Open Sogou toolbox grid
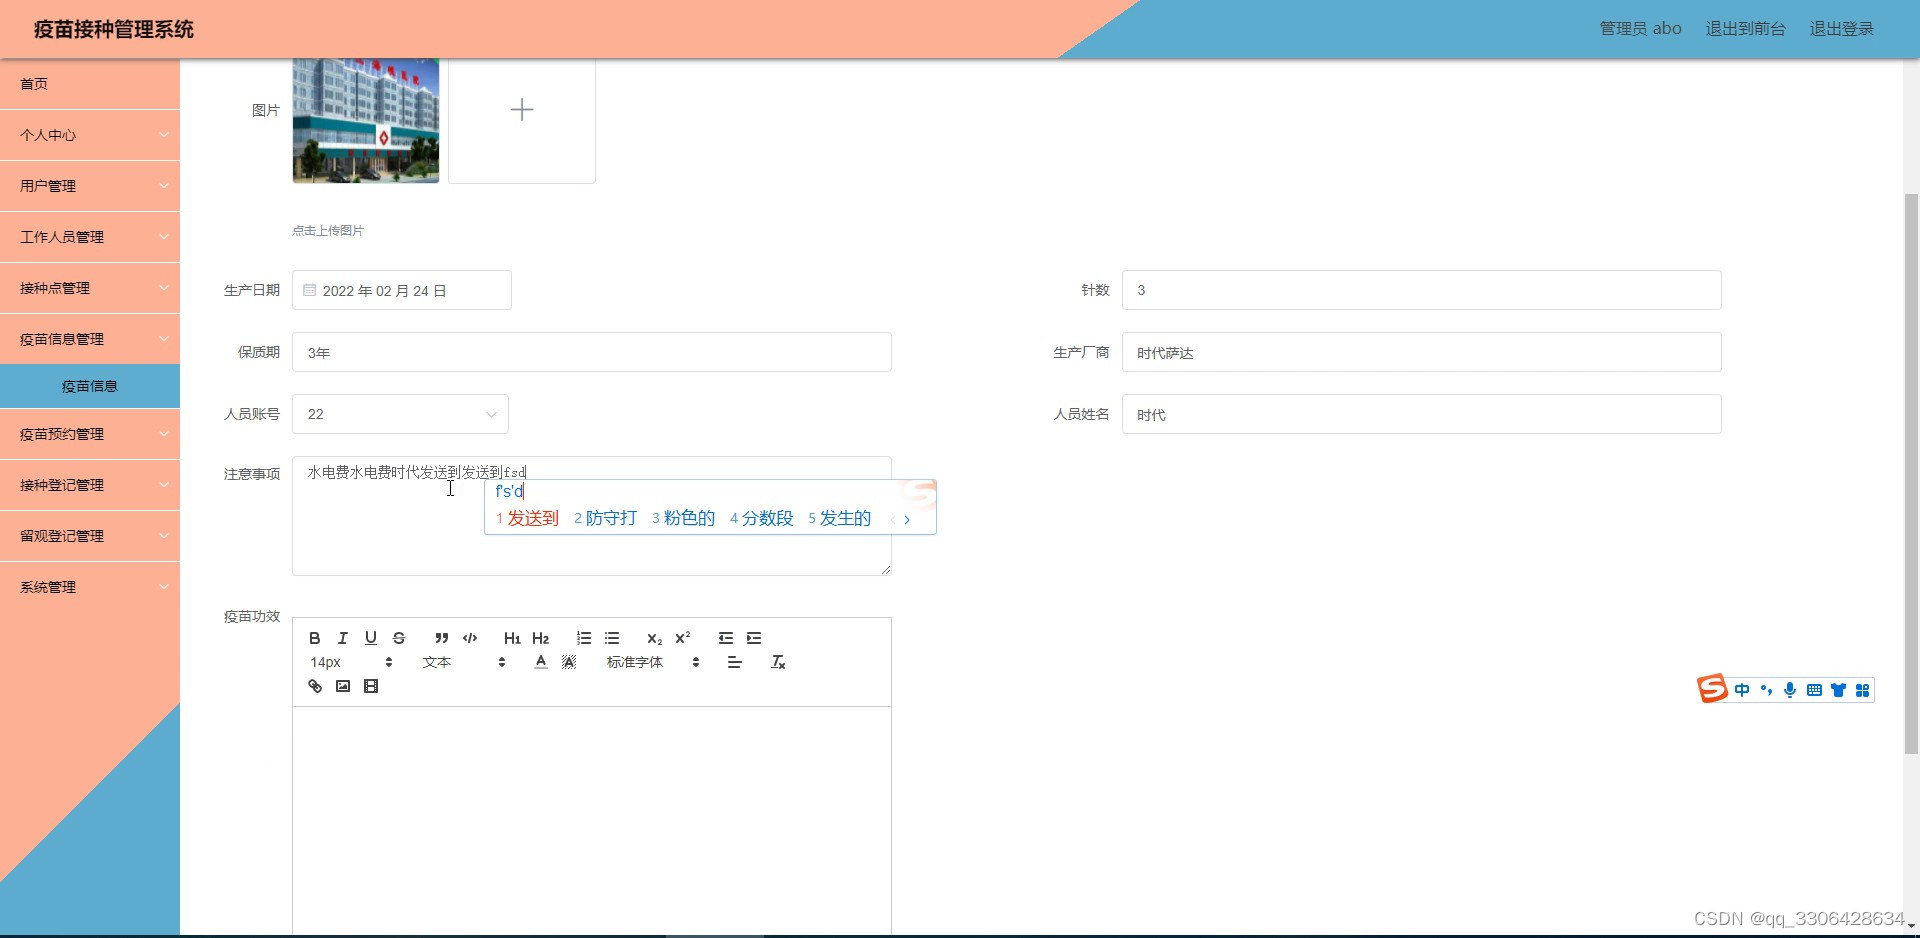1920x938 pixels. [x=1862, y=690]
